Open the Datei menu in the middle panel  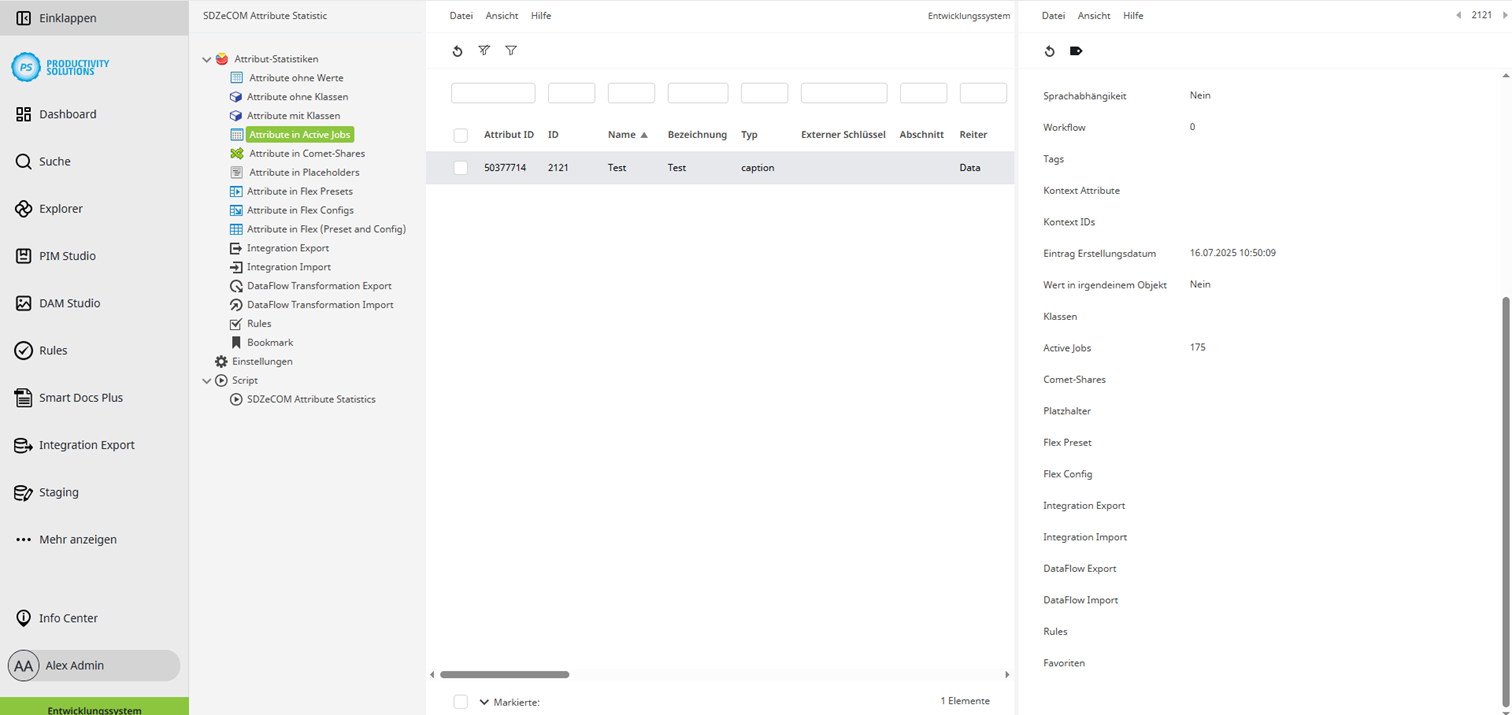tap(461, 15)
